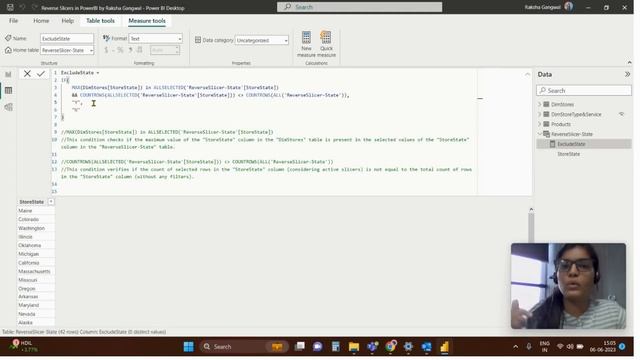Switch to the Table tools tab
Screen dimensions: 640x360
coord(100,21)
